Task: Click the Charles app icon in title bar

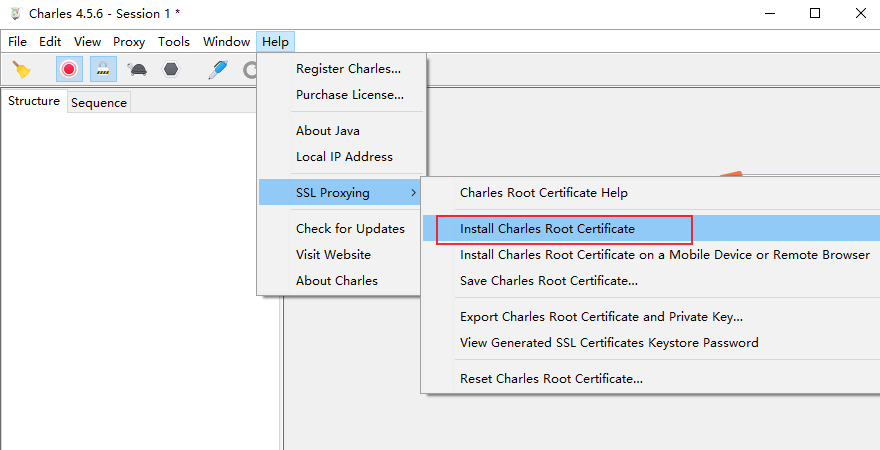Action: pos(15,13)
